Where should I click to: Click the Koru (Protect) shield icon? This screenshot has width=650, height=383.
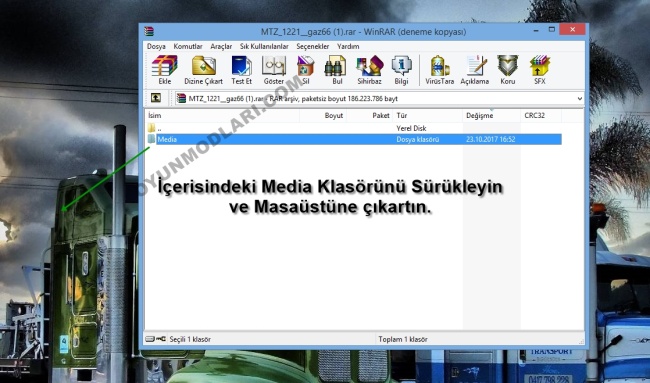508,70
